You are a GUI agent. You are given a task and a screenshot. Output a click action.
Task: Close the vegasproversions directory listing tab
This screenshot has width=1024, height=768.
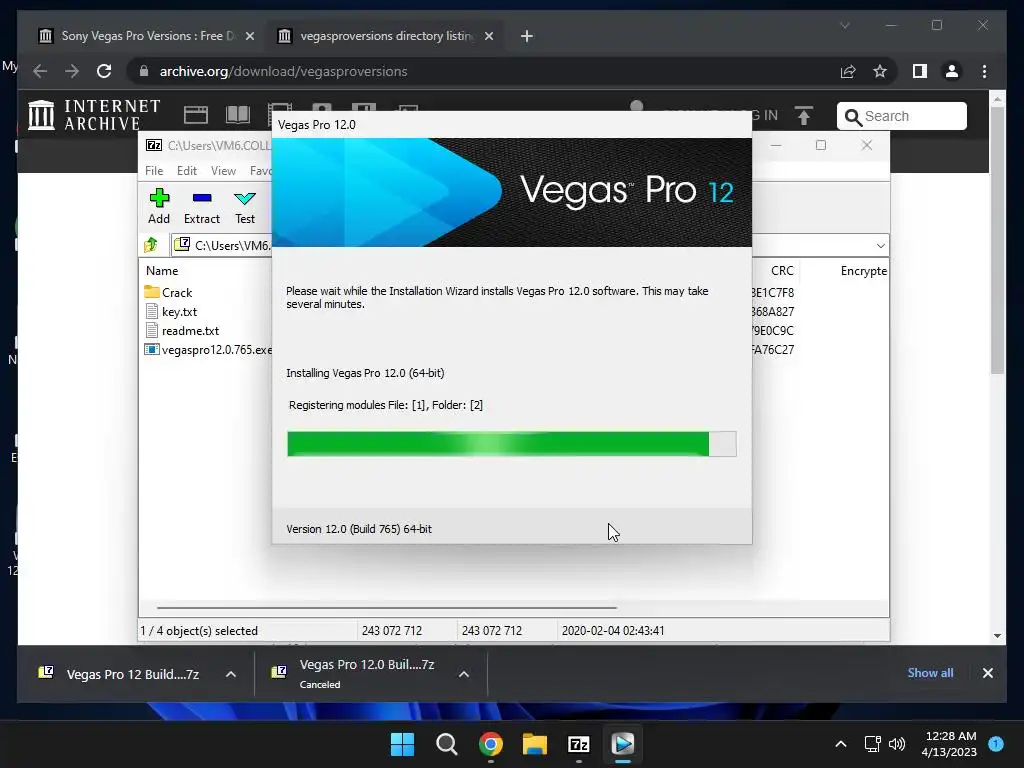click(488, 36)
